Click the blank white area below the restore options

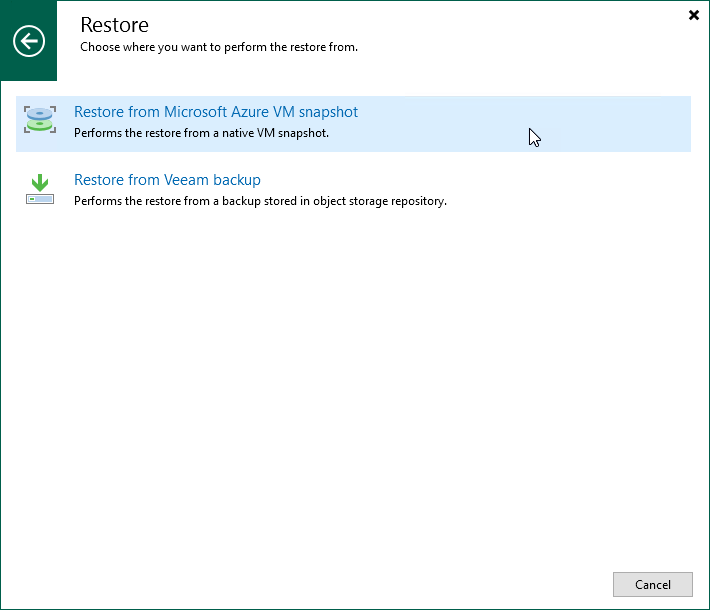pyautogui.click(x=350, y=380)
